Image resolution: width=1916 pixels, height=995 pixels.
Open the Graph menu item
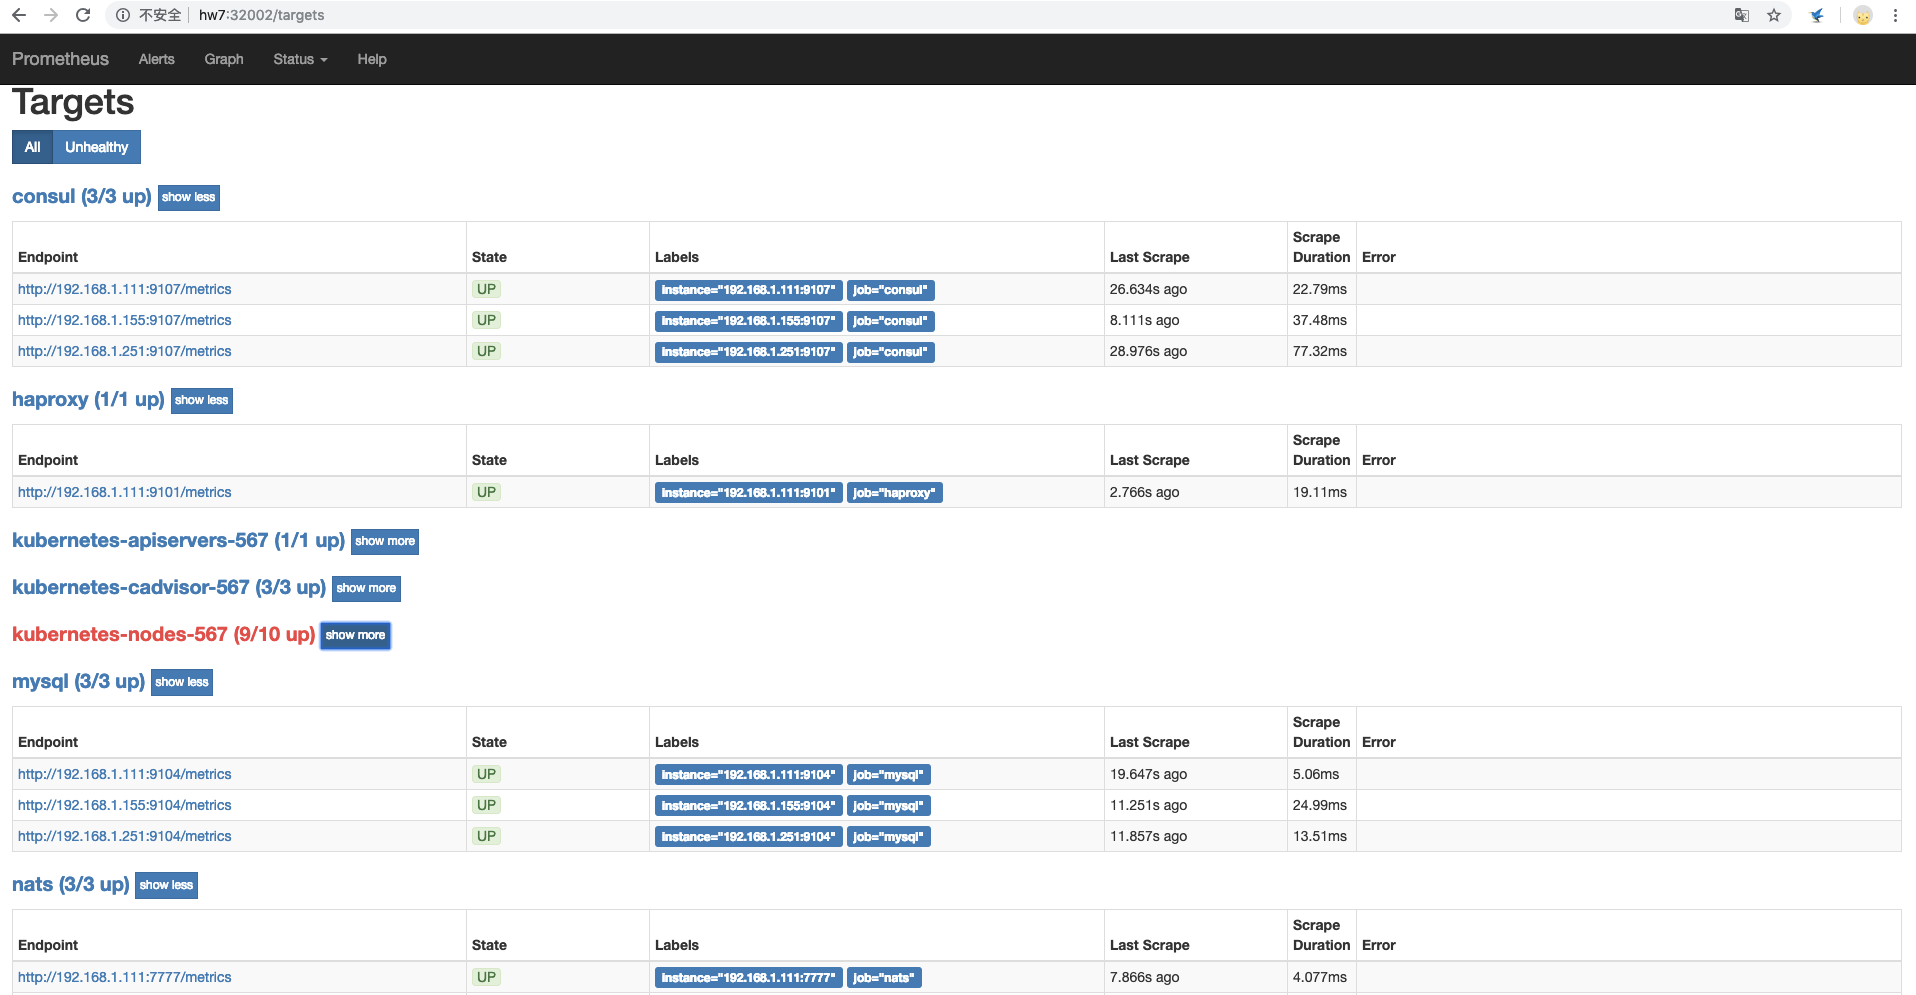pos(224,59)
